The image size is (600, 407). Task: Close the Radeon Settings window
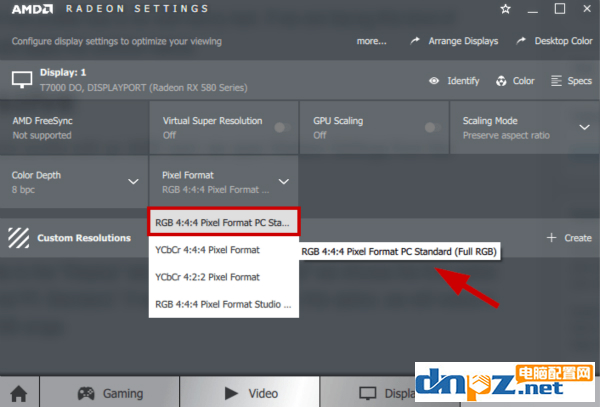click(x=587, y=8)
